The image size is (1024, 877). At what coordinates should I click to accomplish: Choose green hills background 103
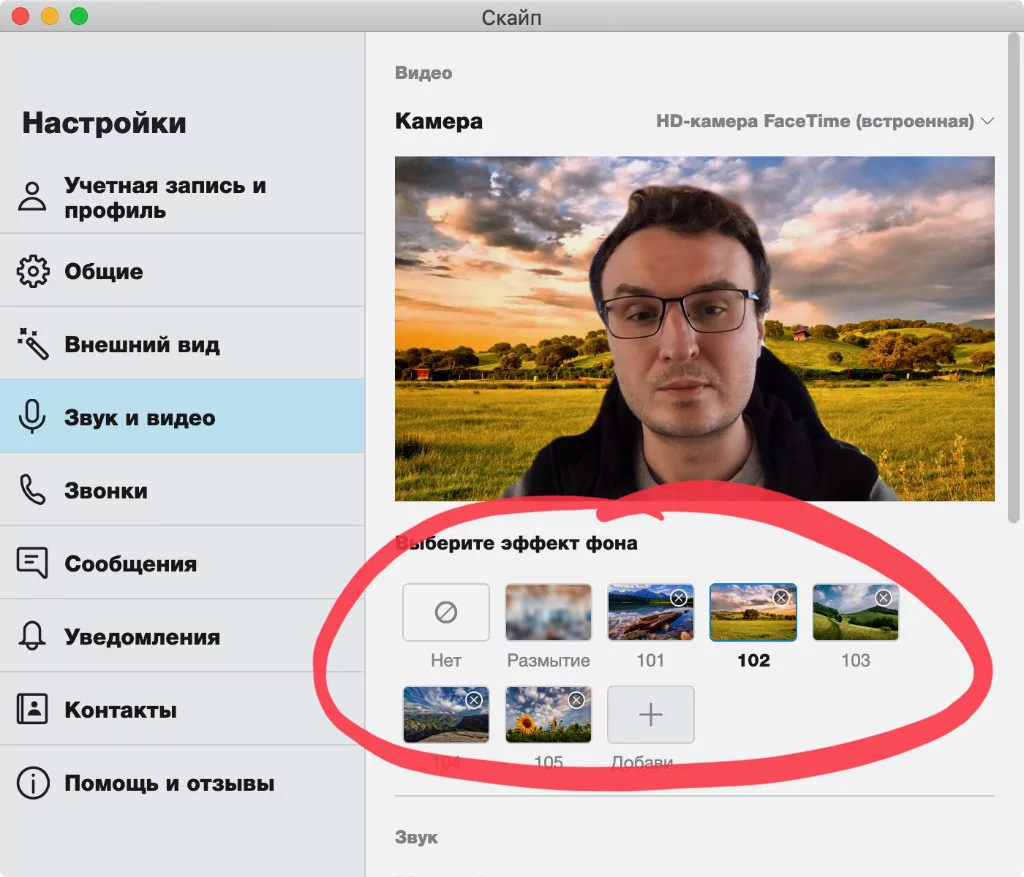pyautogui.click(x=856, y=612)
